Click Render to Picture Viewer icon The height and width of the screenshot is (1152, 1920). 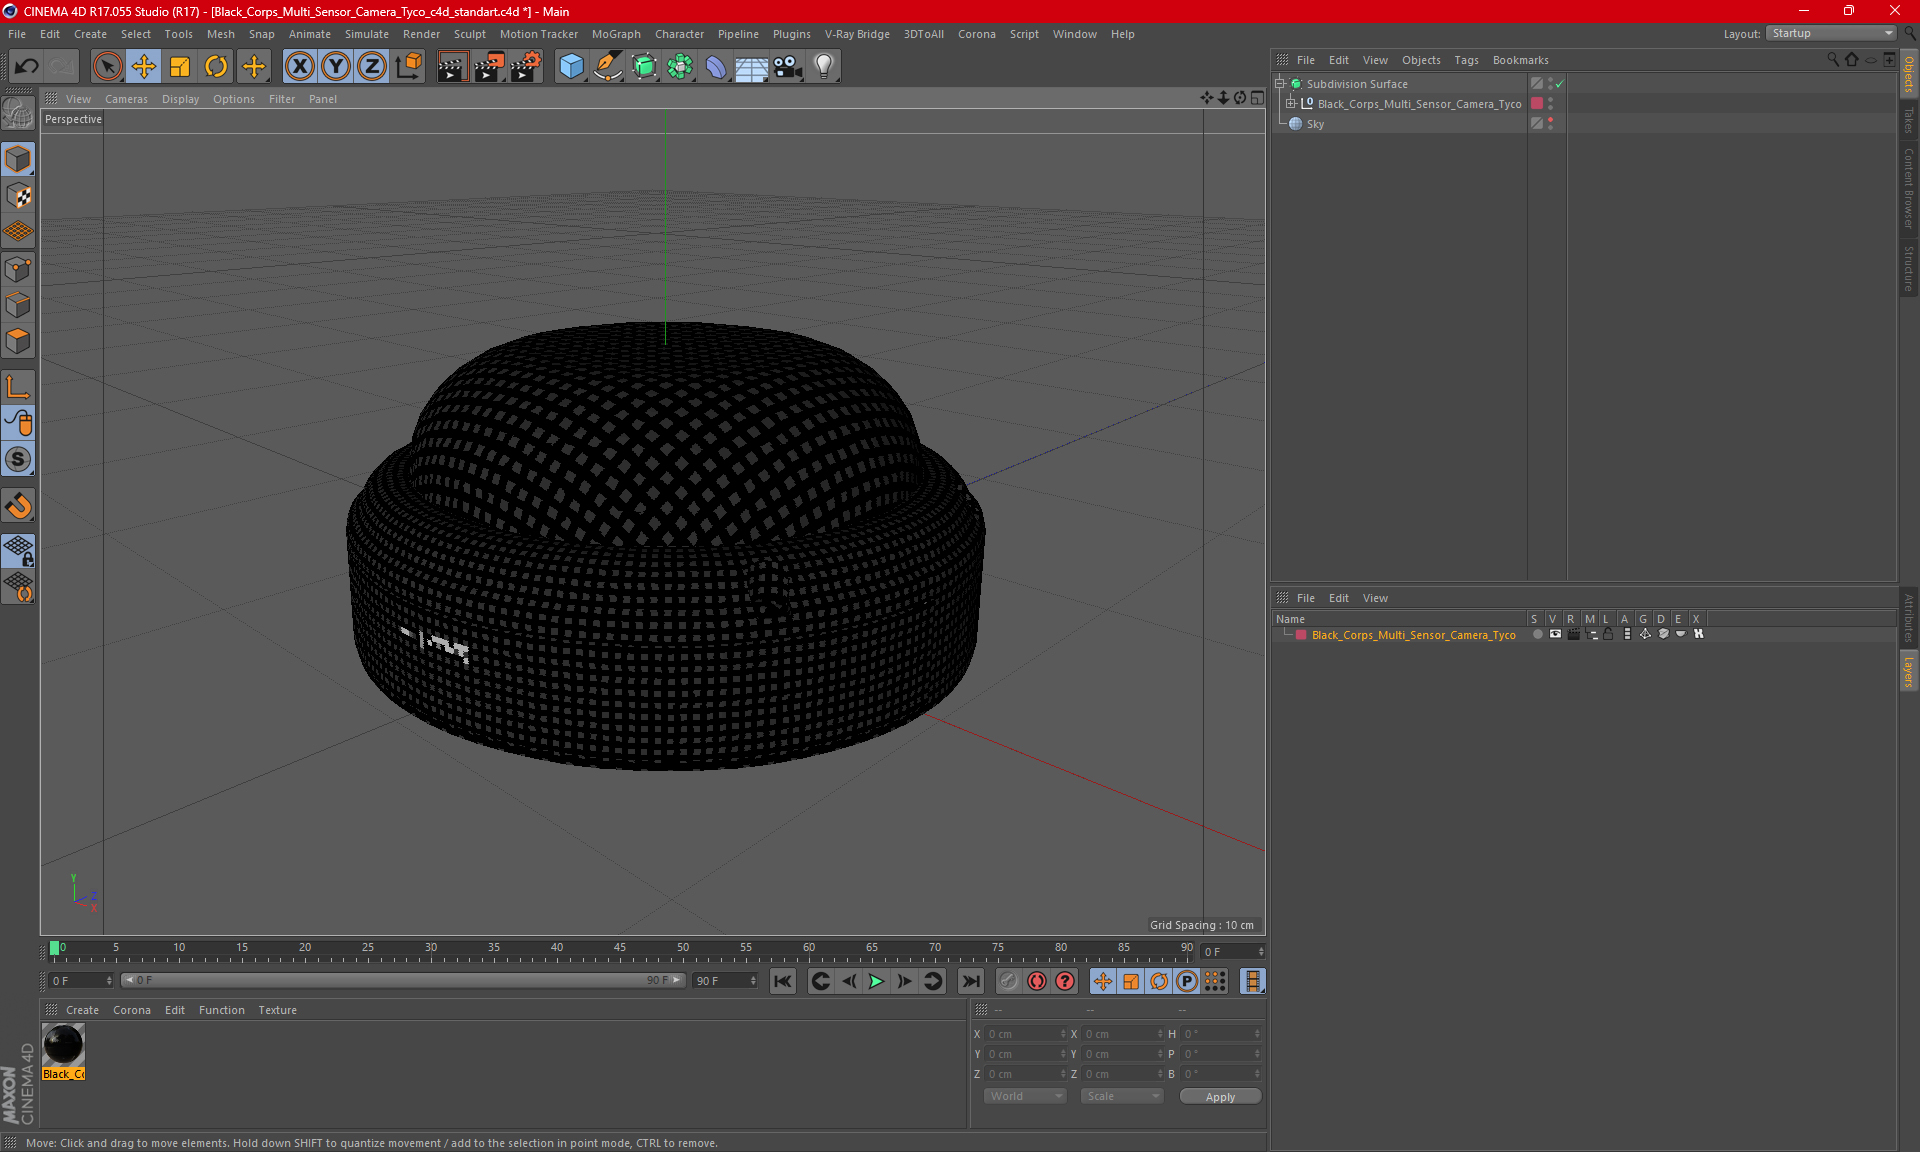click(489, 67)
